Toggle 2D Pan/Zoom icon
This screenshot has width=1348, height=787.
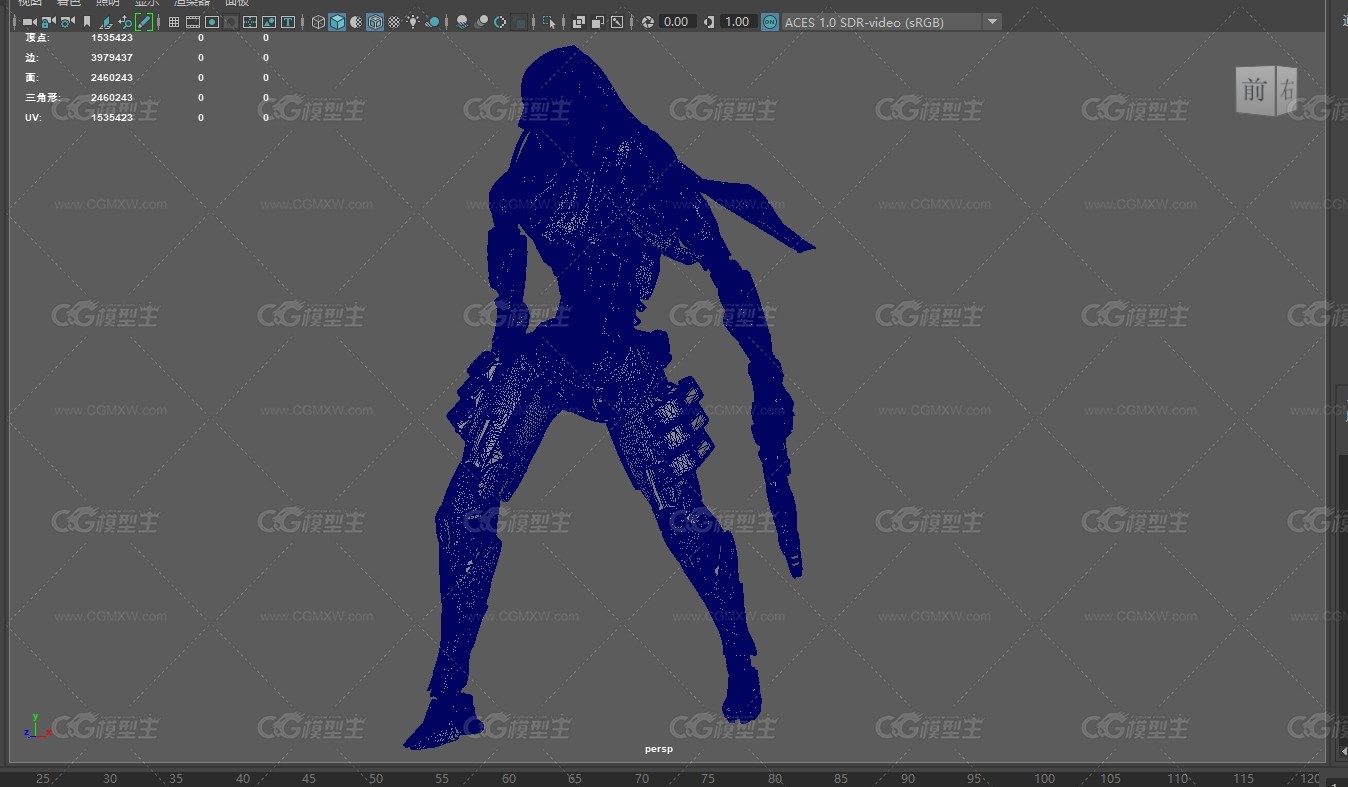(x=125, y=21)
